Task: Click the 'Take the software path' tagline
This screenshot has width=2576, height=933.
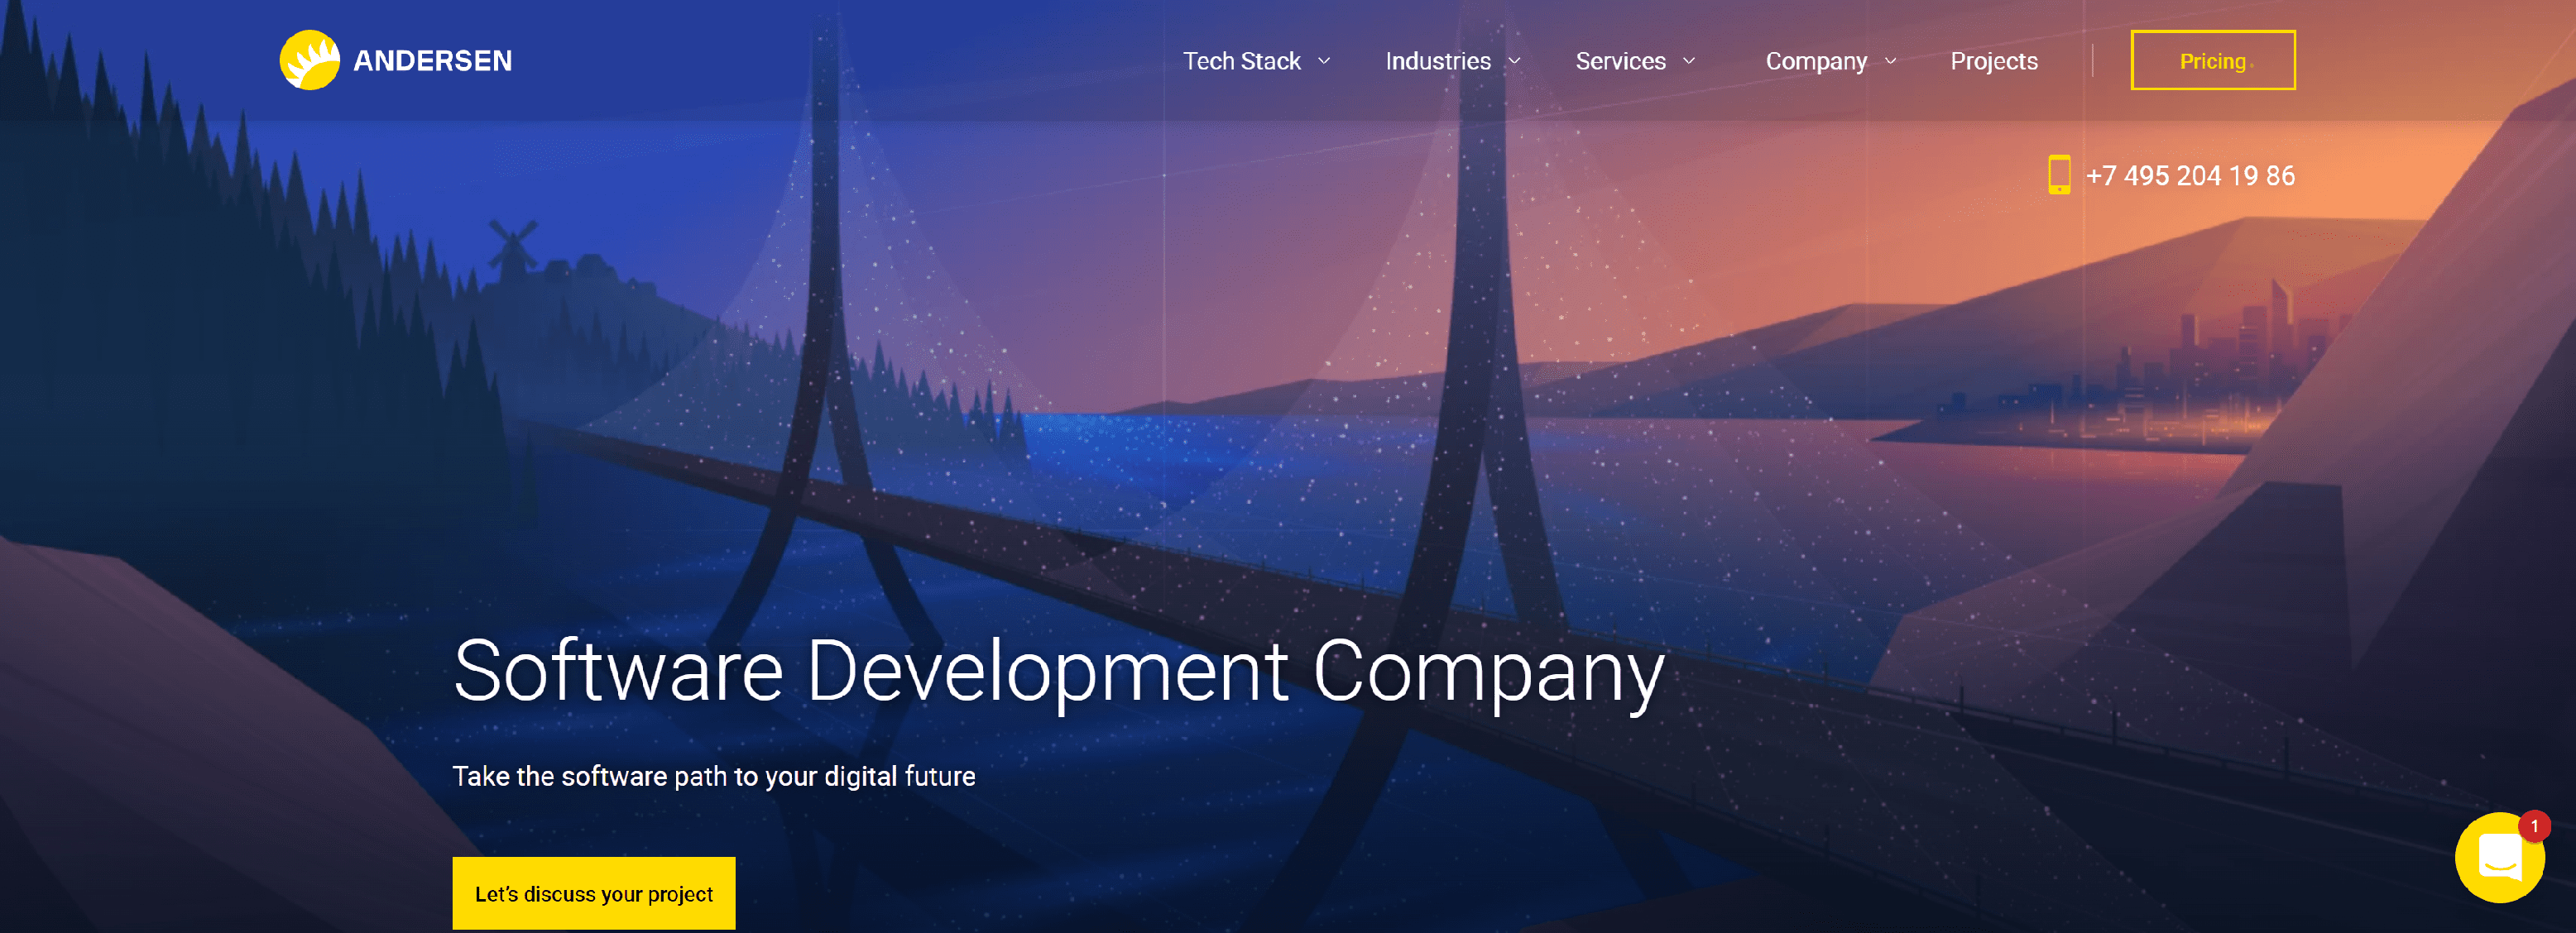Action: click(x=714, y=776)
